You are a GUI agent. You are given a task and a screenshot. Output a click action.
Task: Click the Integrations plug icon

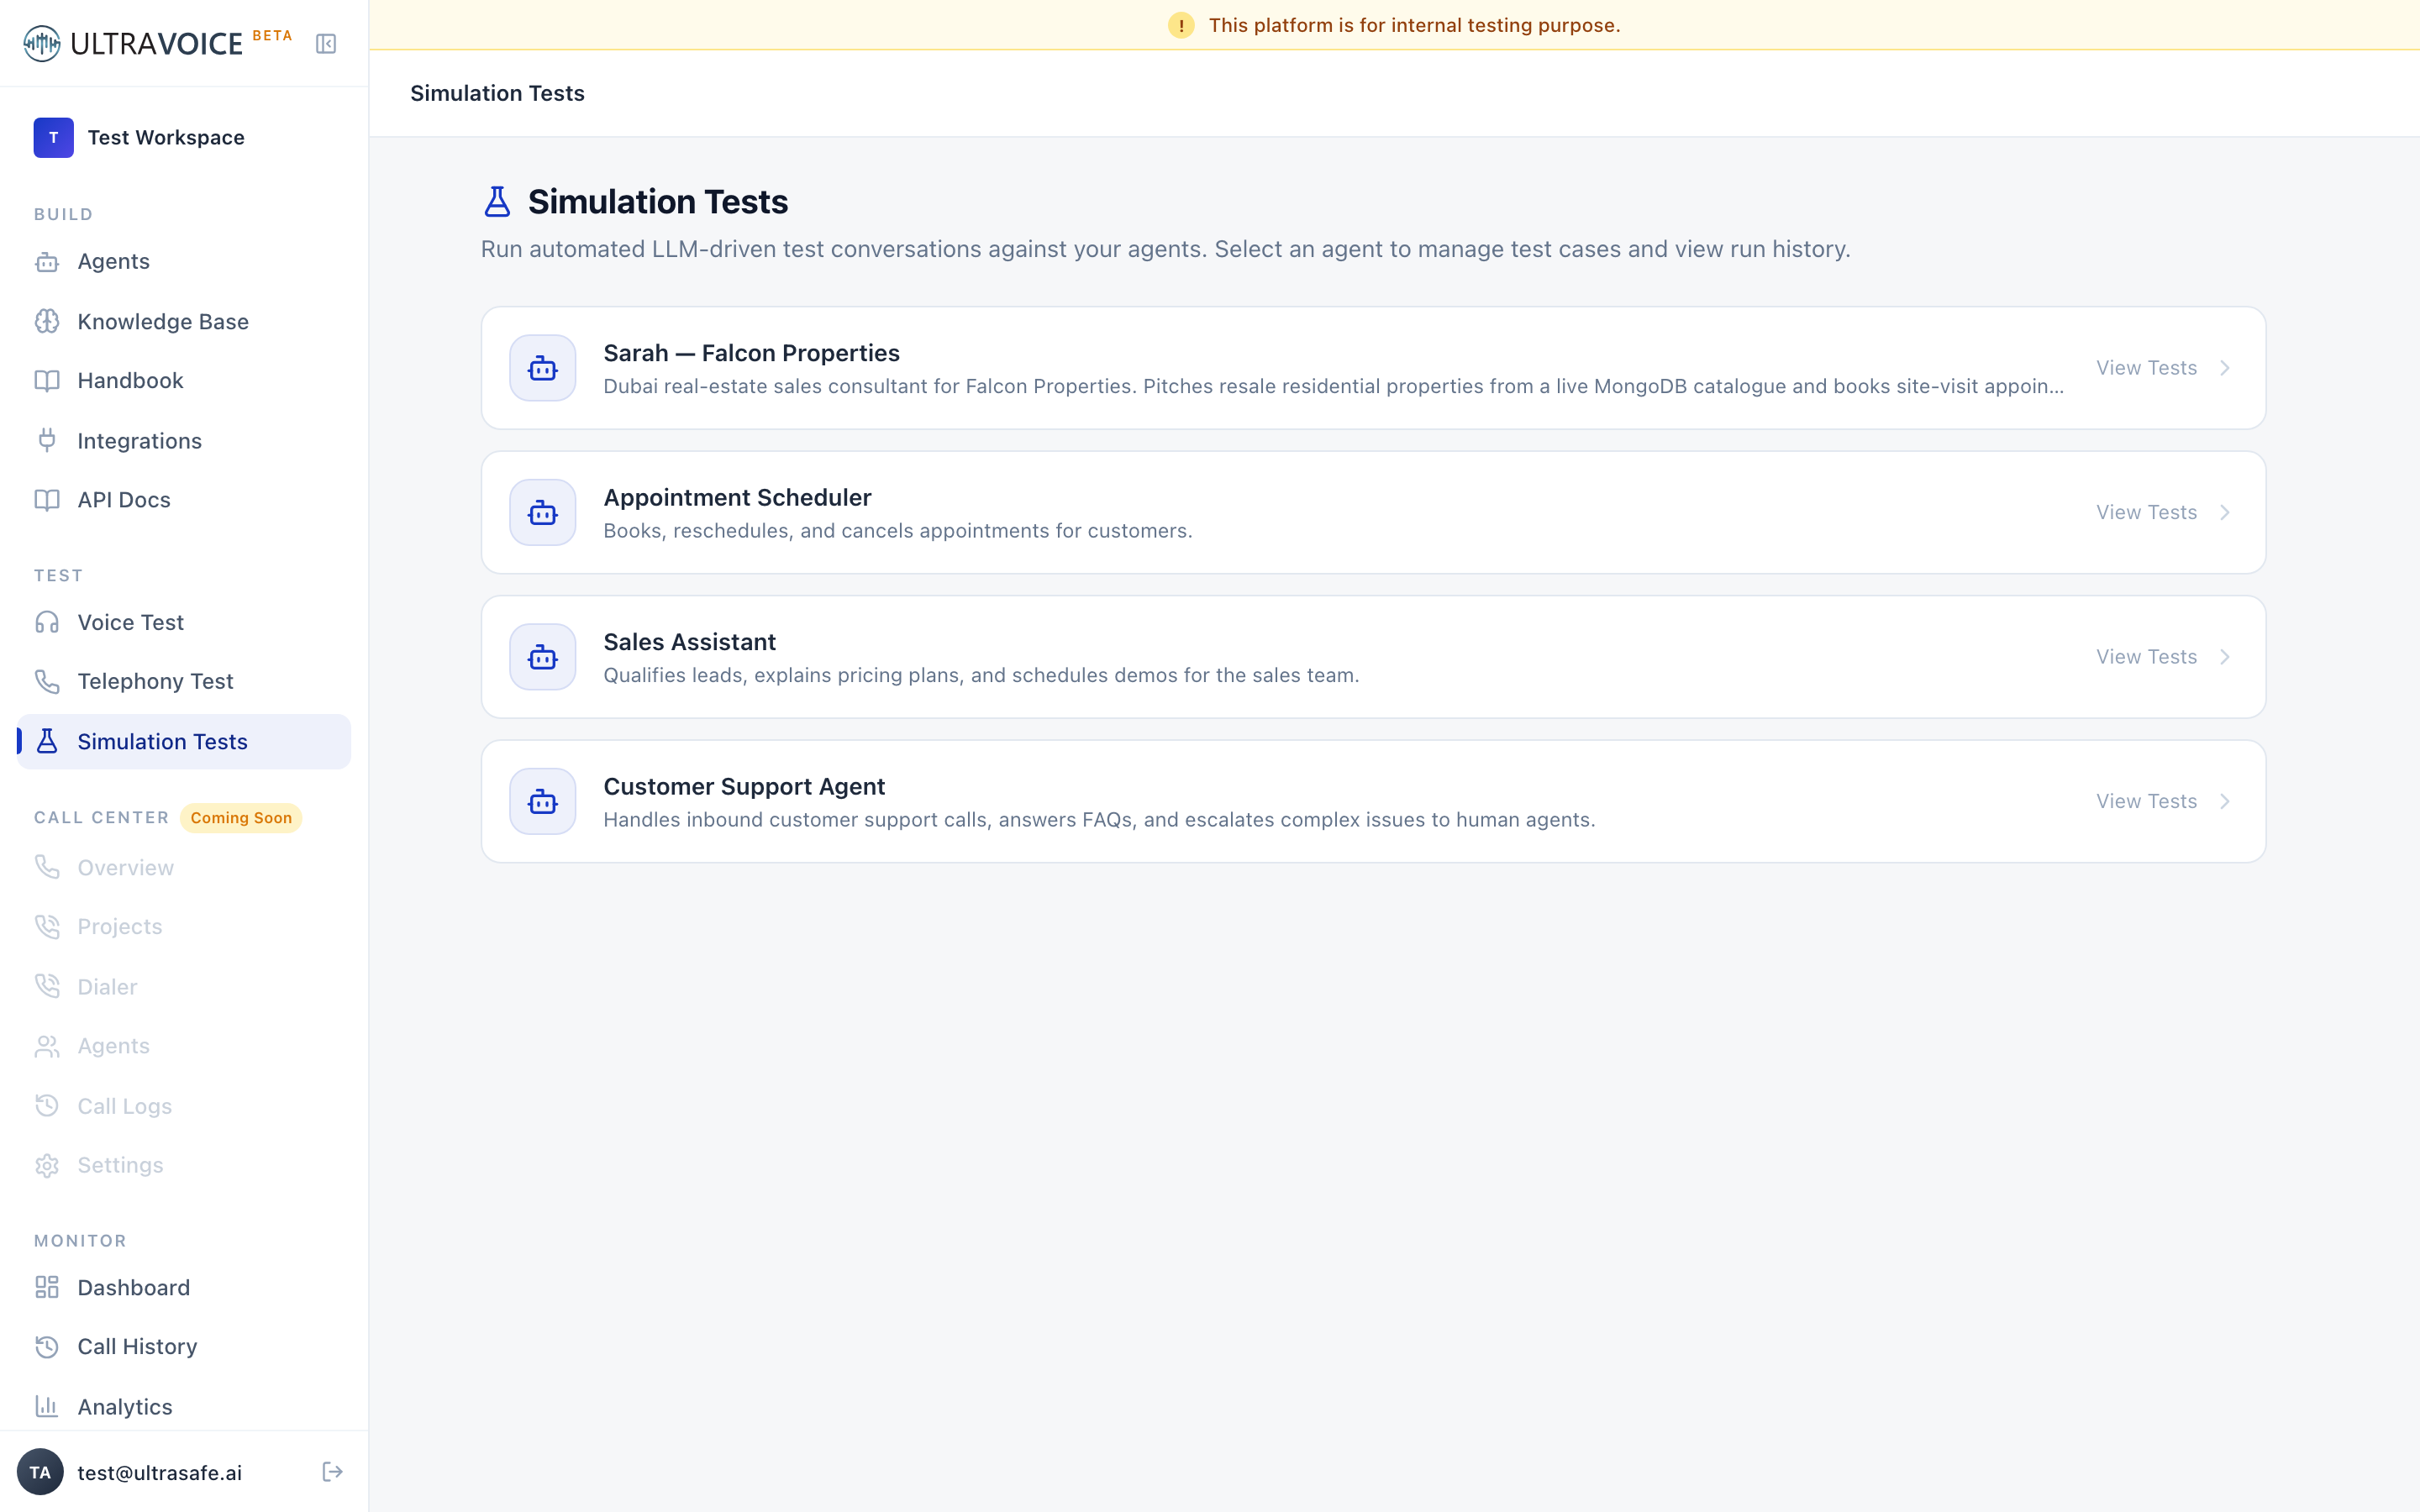(47, 440)
